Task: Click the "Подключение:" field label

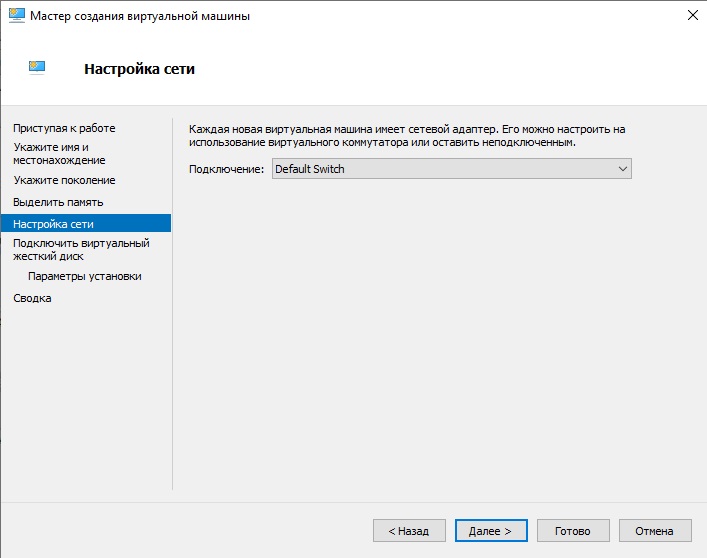Action: [226, 170]
